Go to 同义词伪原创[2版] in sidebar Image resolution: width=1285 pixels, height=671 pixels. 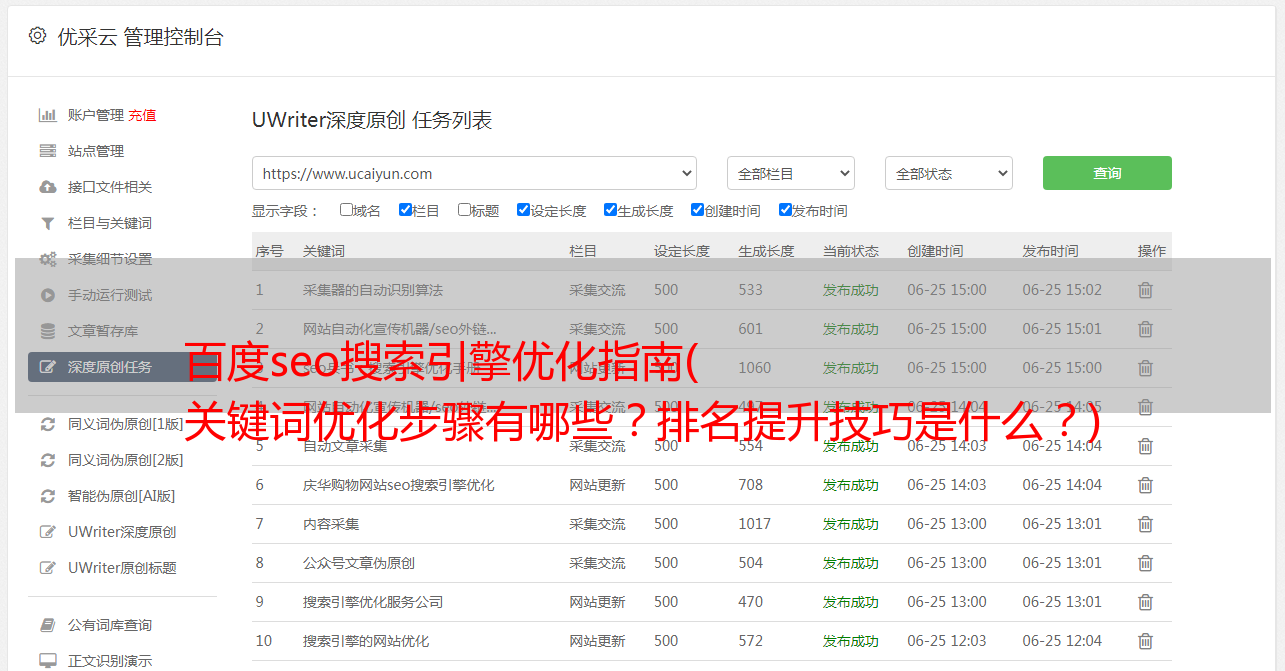(125, 460)
